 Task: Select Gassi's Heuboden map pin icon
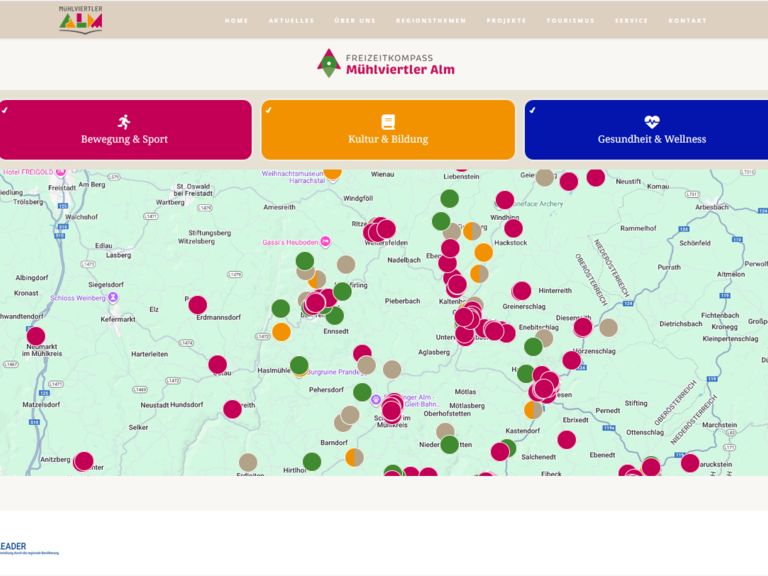point(252,244)
